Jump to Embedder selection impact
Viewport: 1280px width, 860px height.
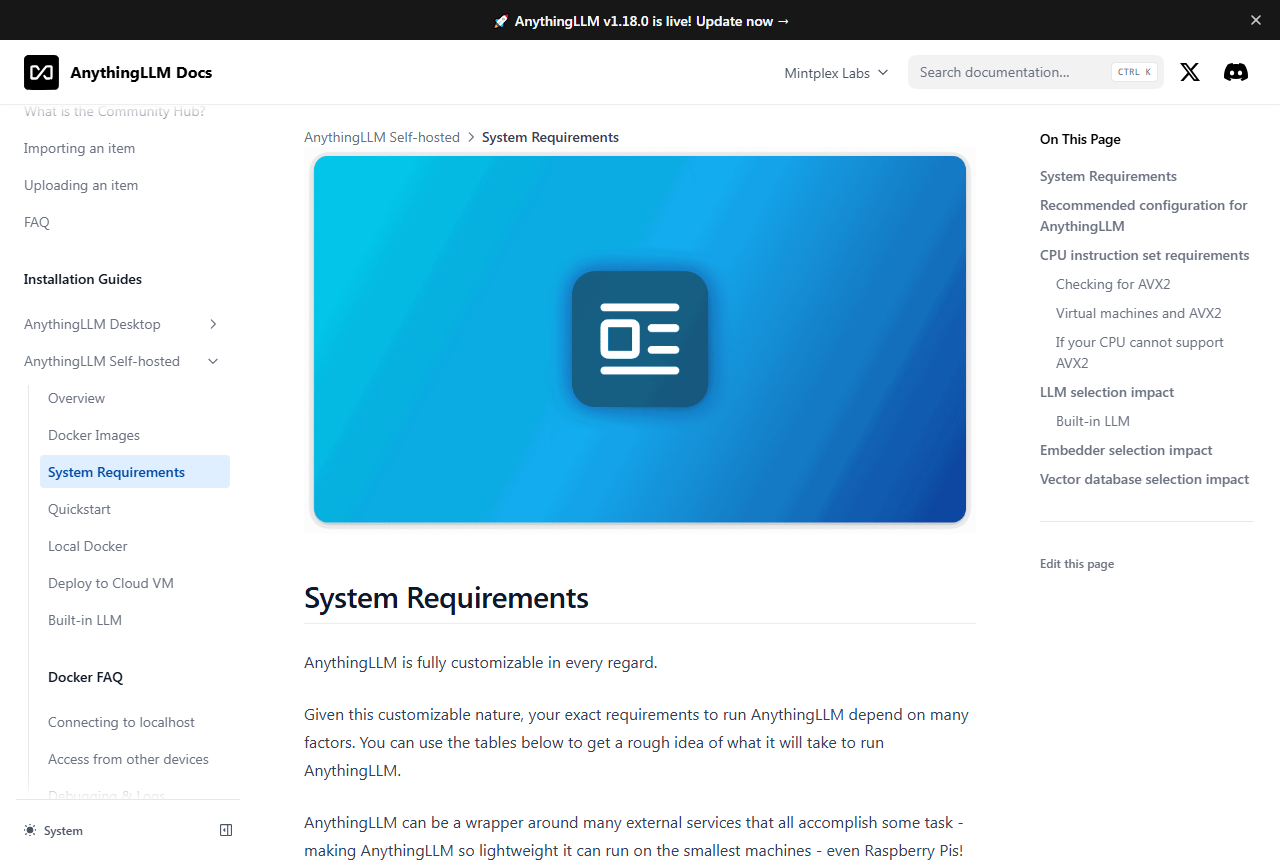click(1126, 450)
